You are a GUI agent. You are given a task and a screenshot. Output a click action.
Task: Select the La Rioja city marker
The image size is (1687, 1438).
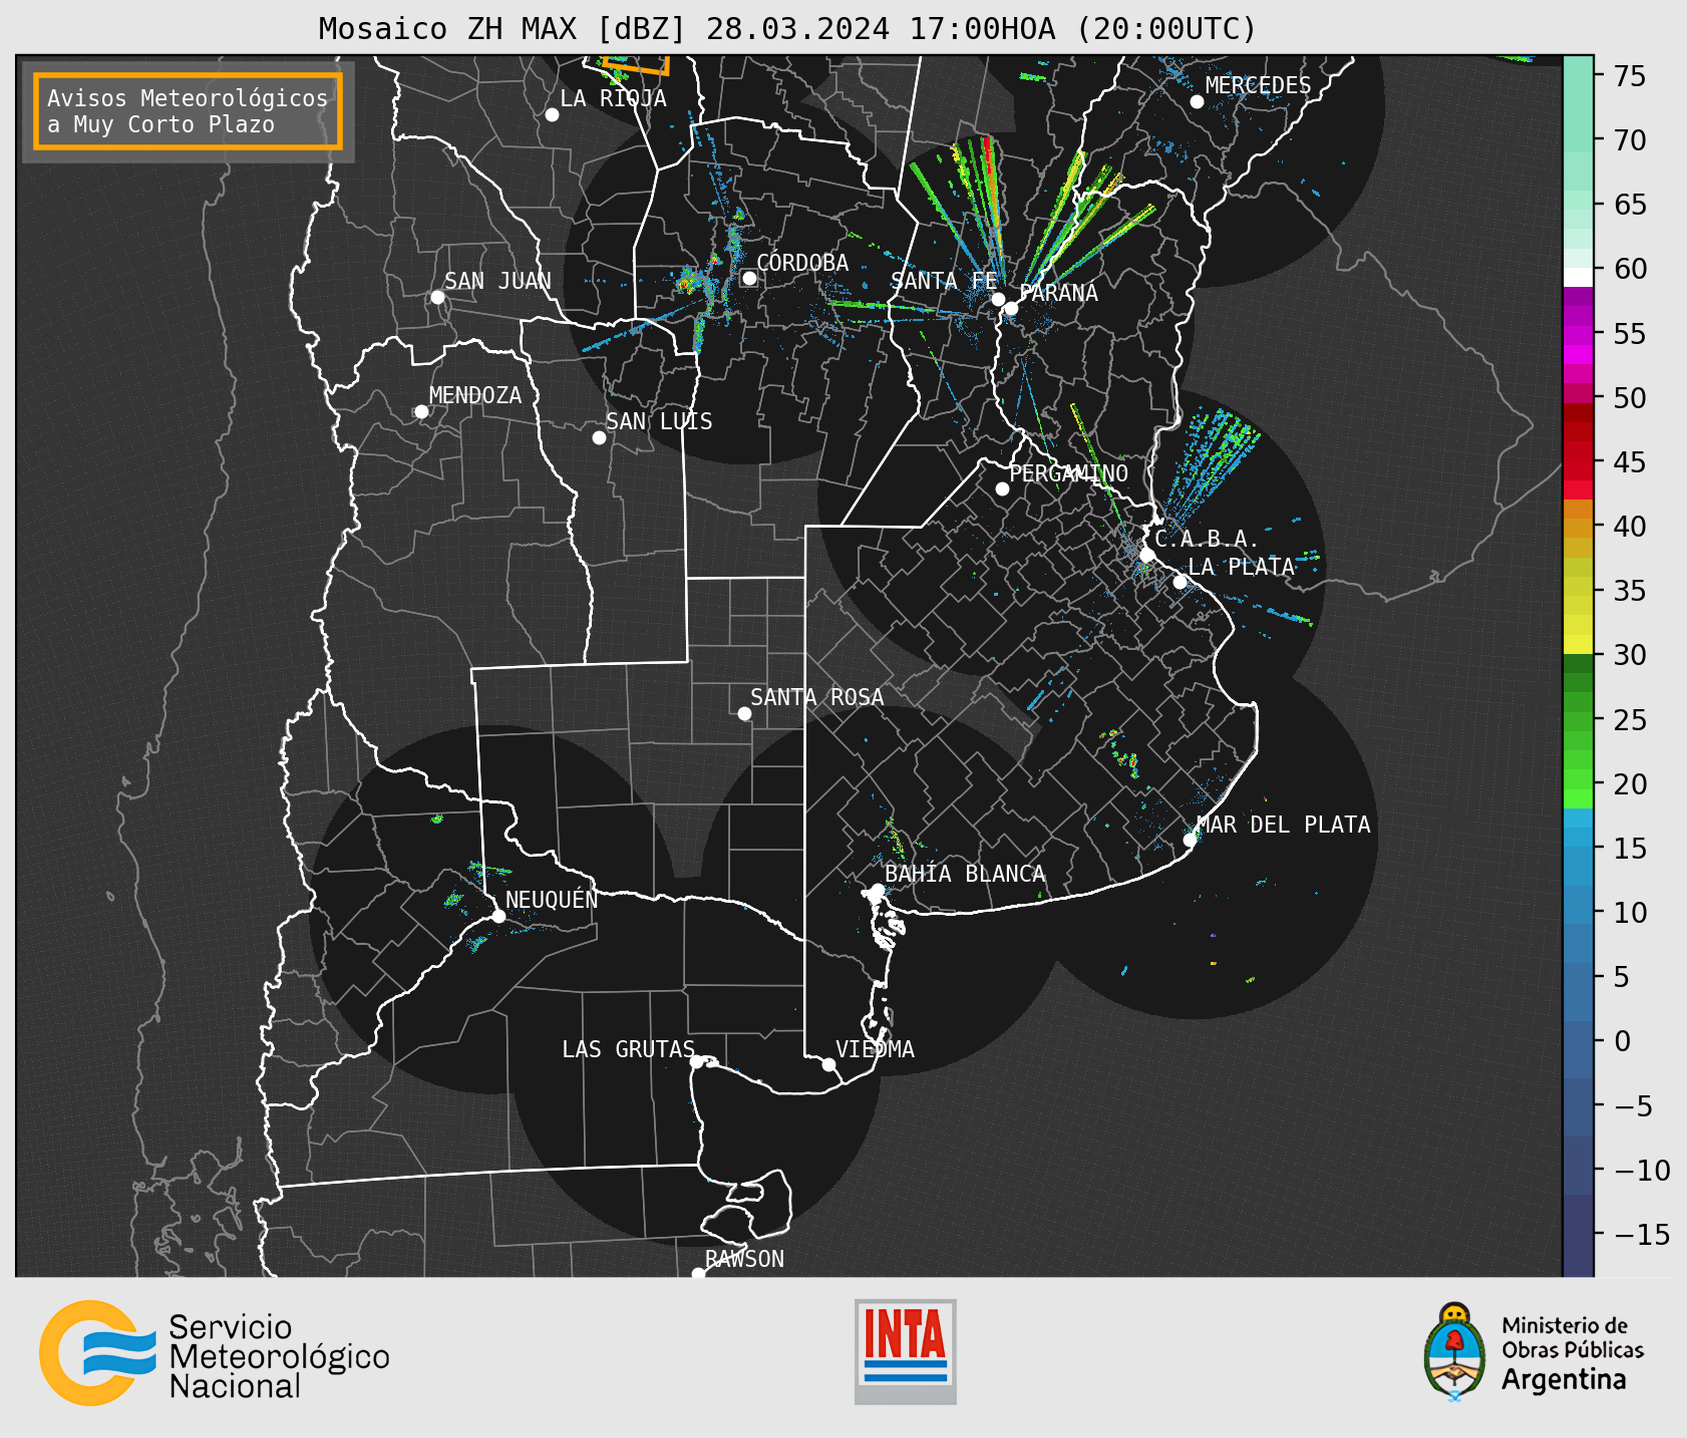pos(552,115)
